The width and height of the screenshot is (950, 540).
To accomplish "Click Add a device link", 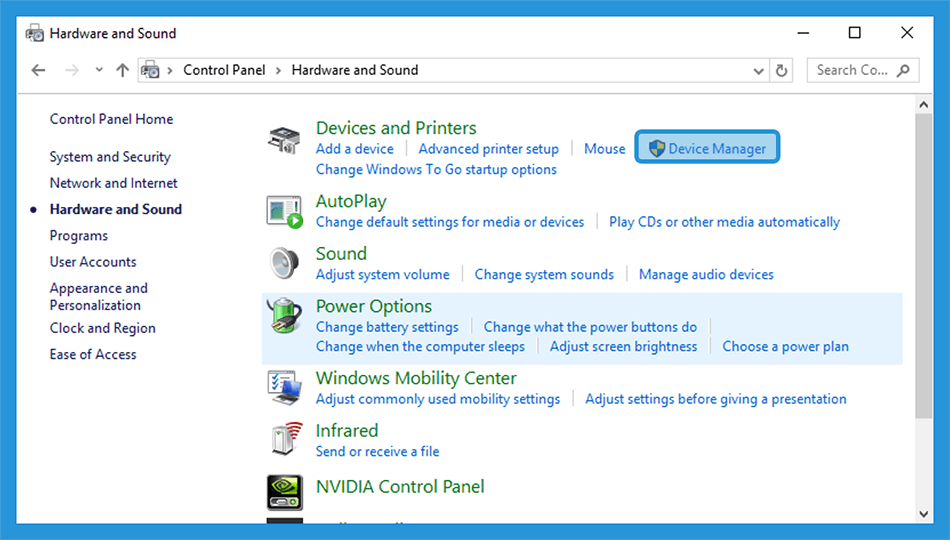I will tap(354, 149).
